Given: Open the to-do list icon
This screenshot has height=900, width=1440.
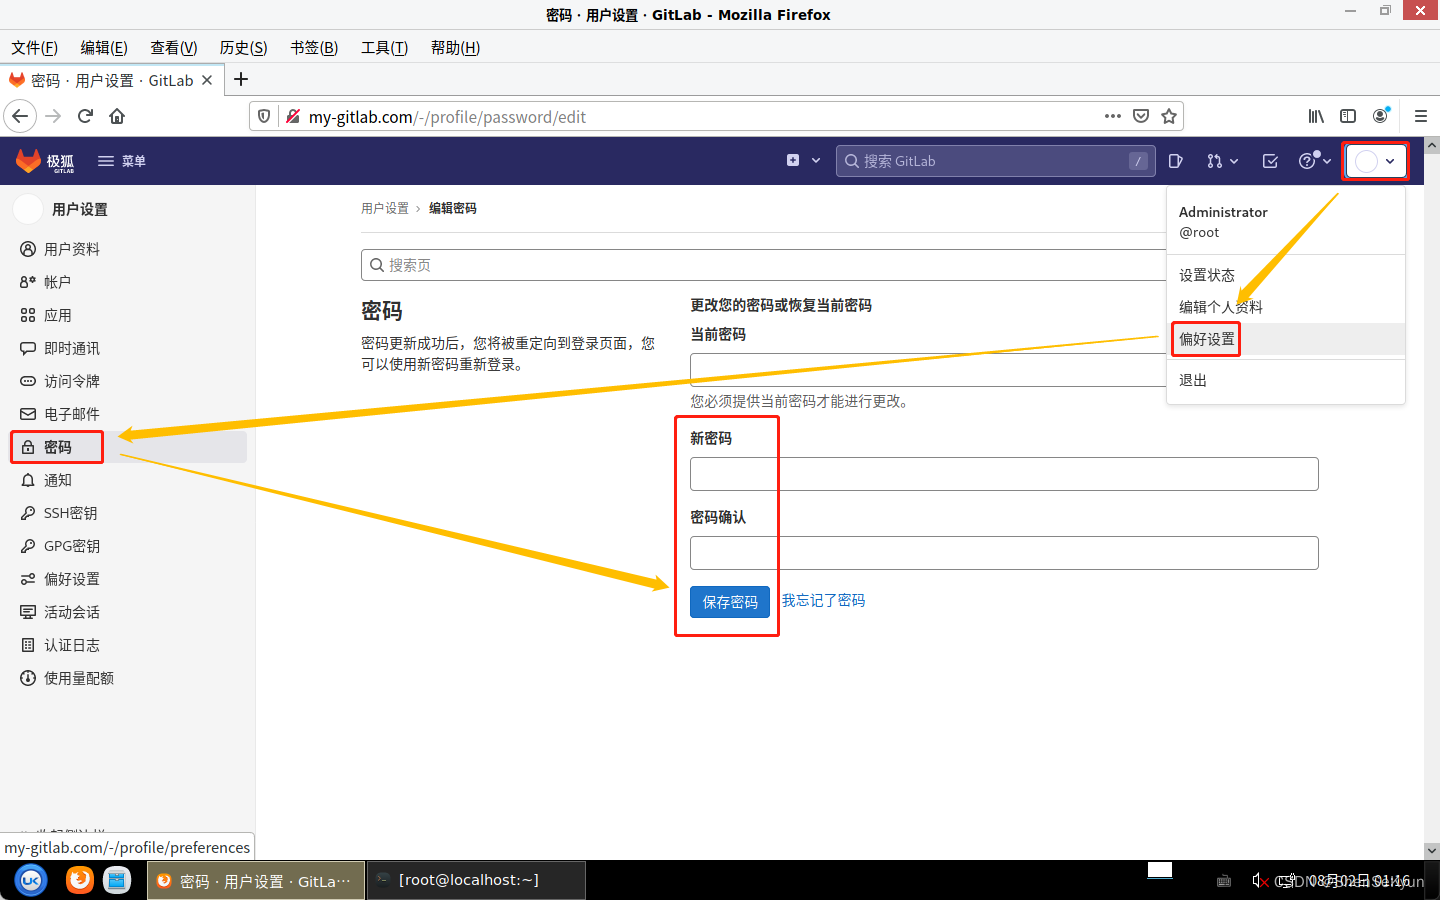Looking at the screenshot, I should (x=1270, y=161).
